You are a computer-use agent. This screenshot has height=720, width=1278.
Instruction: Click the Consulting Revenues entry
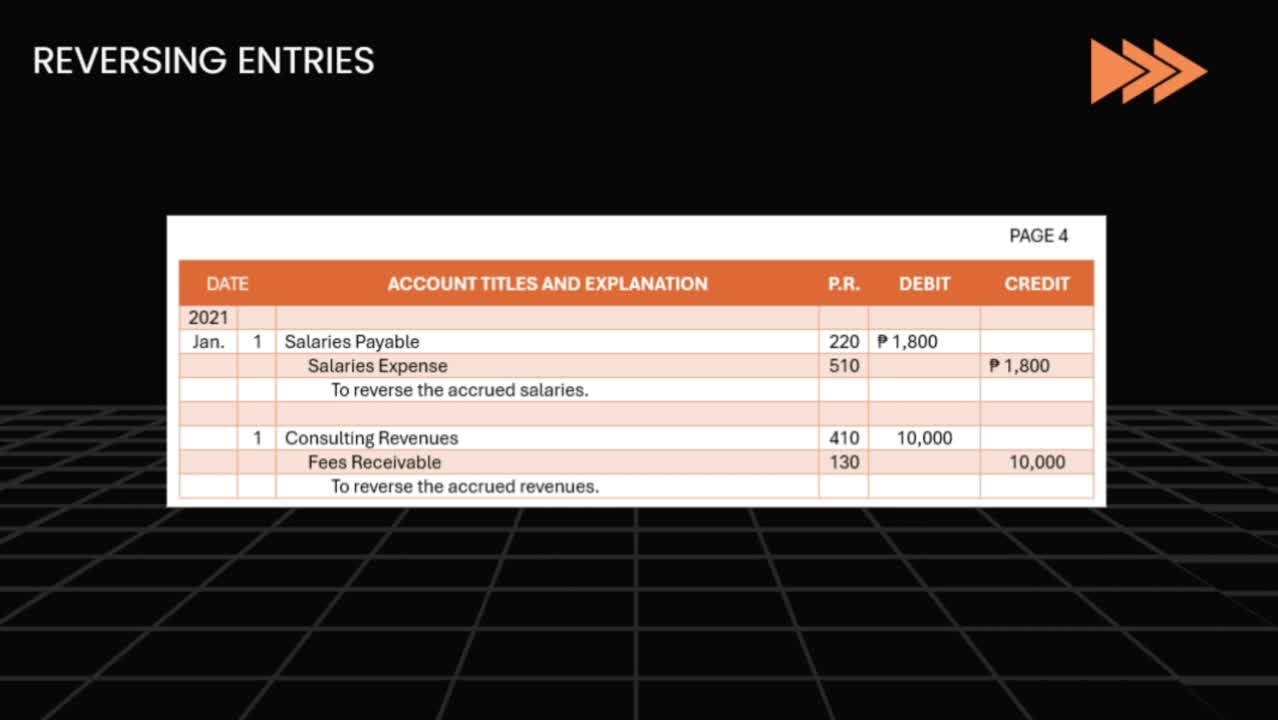tap(371, 438)
